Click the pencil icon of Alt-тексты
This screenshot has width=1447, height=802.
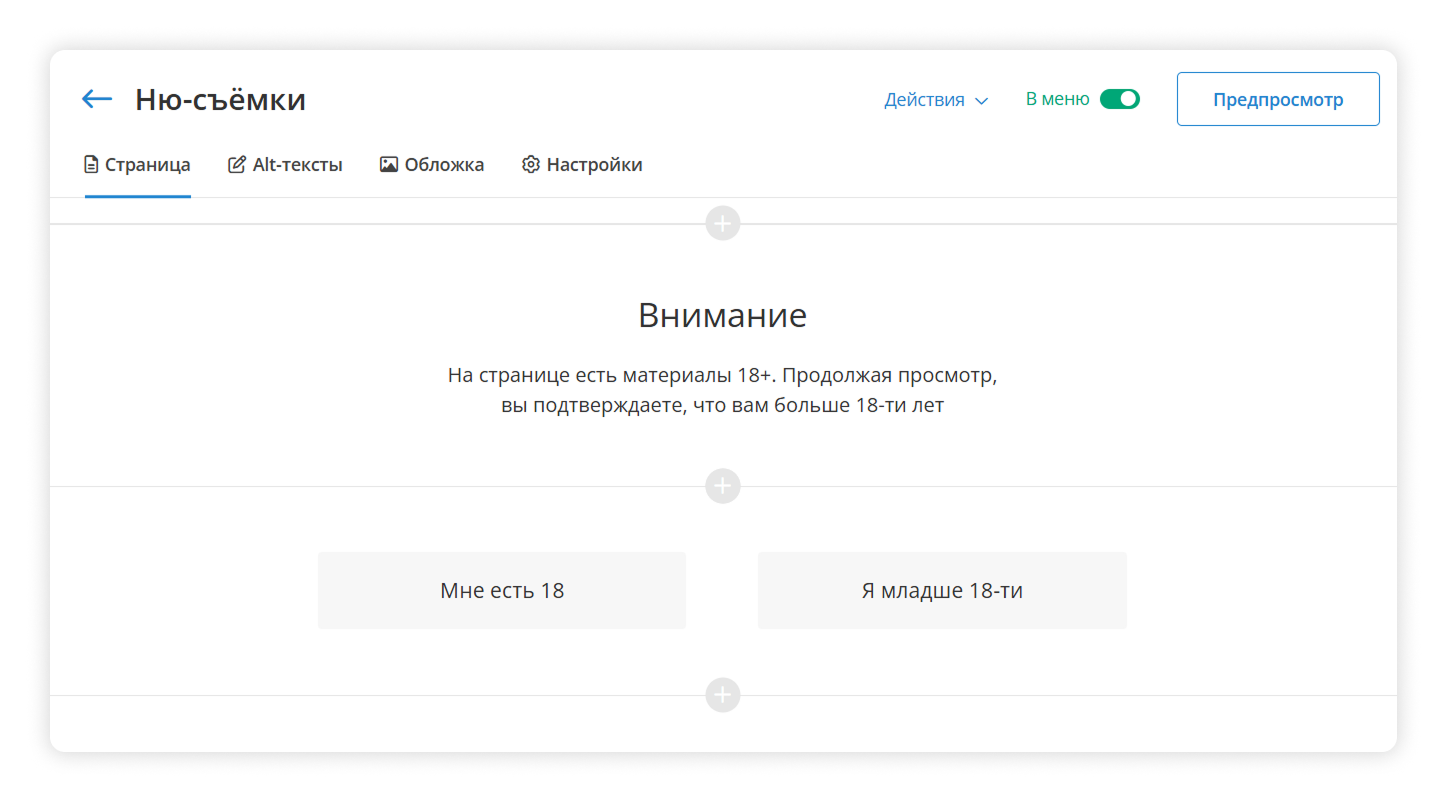tap(237, 165)
